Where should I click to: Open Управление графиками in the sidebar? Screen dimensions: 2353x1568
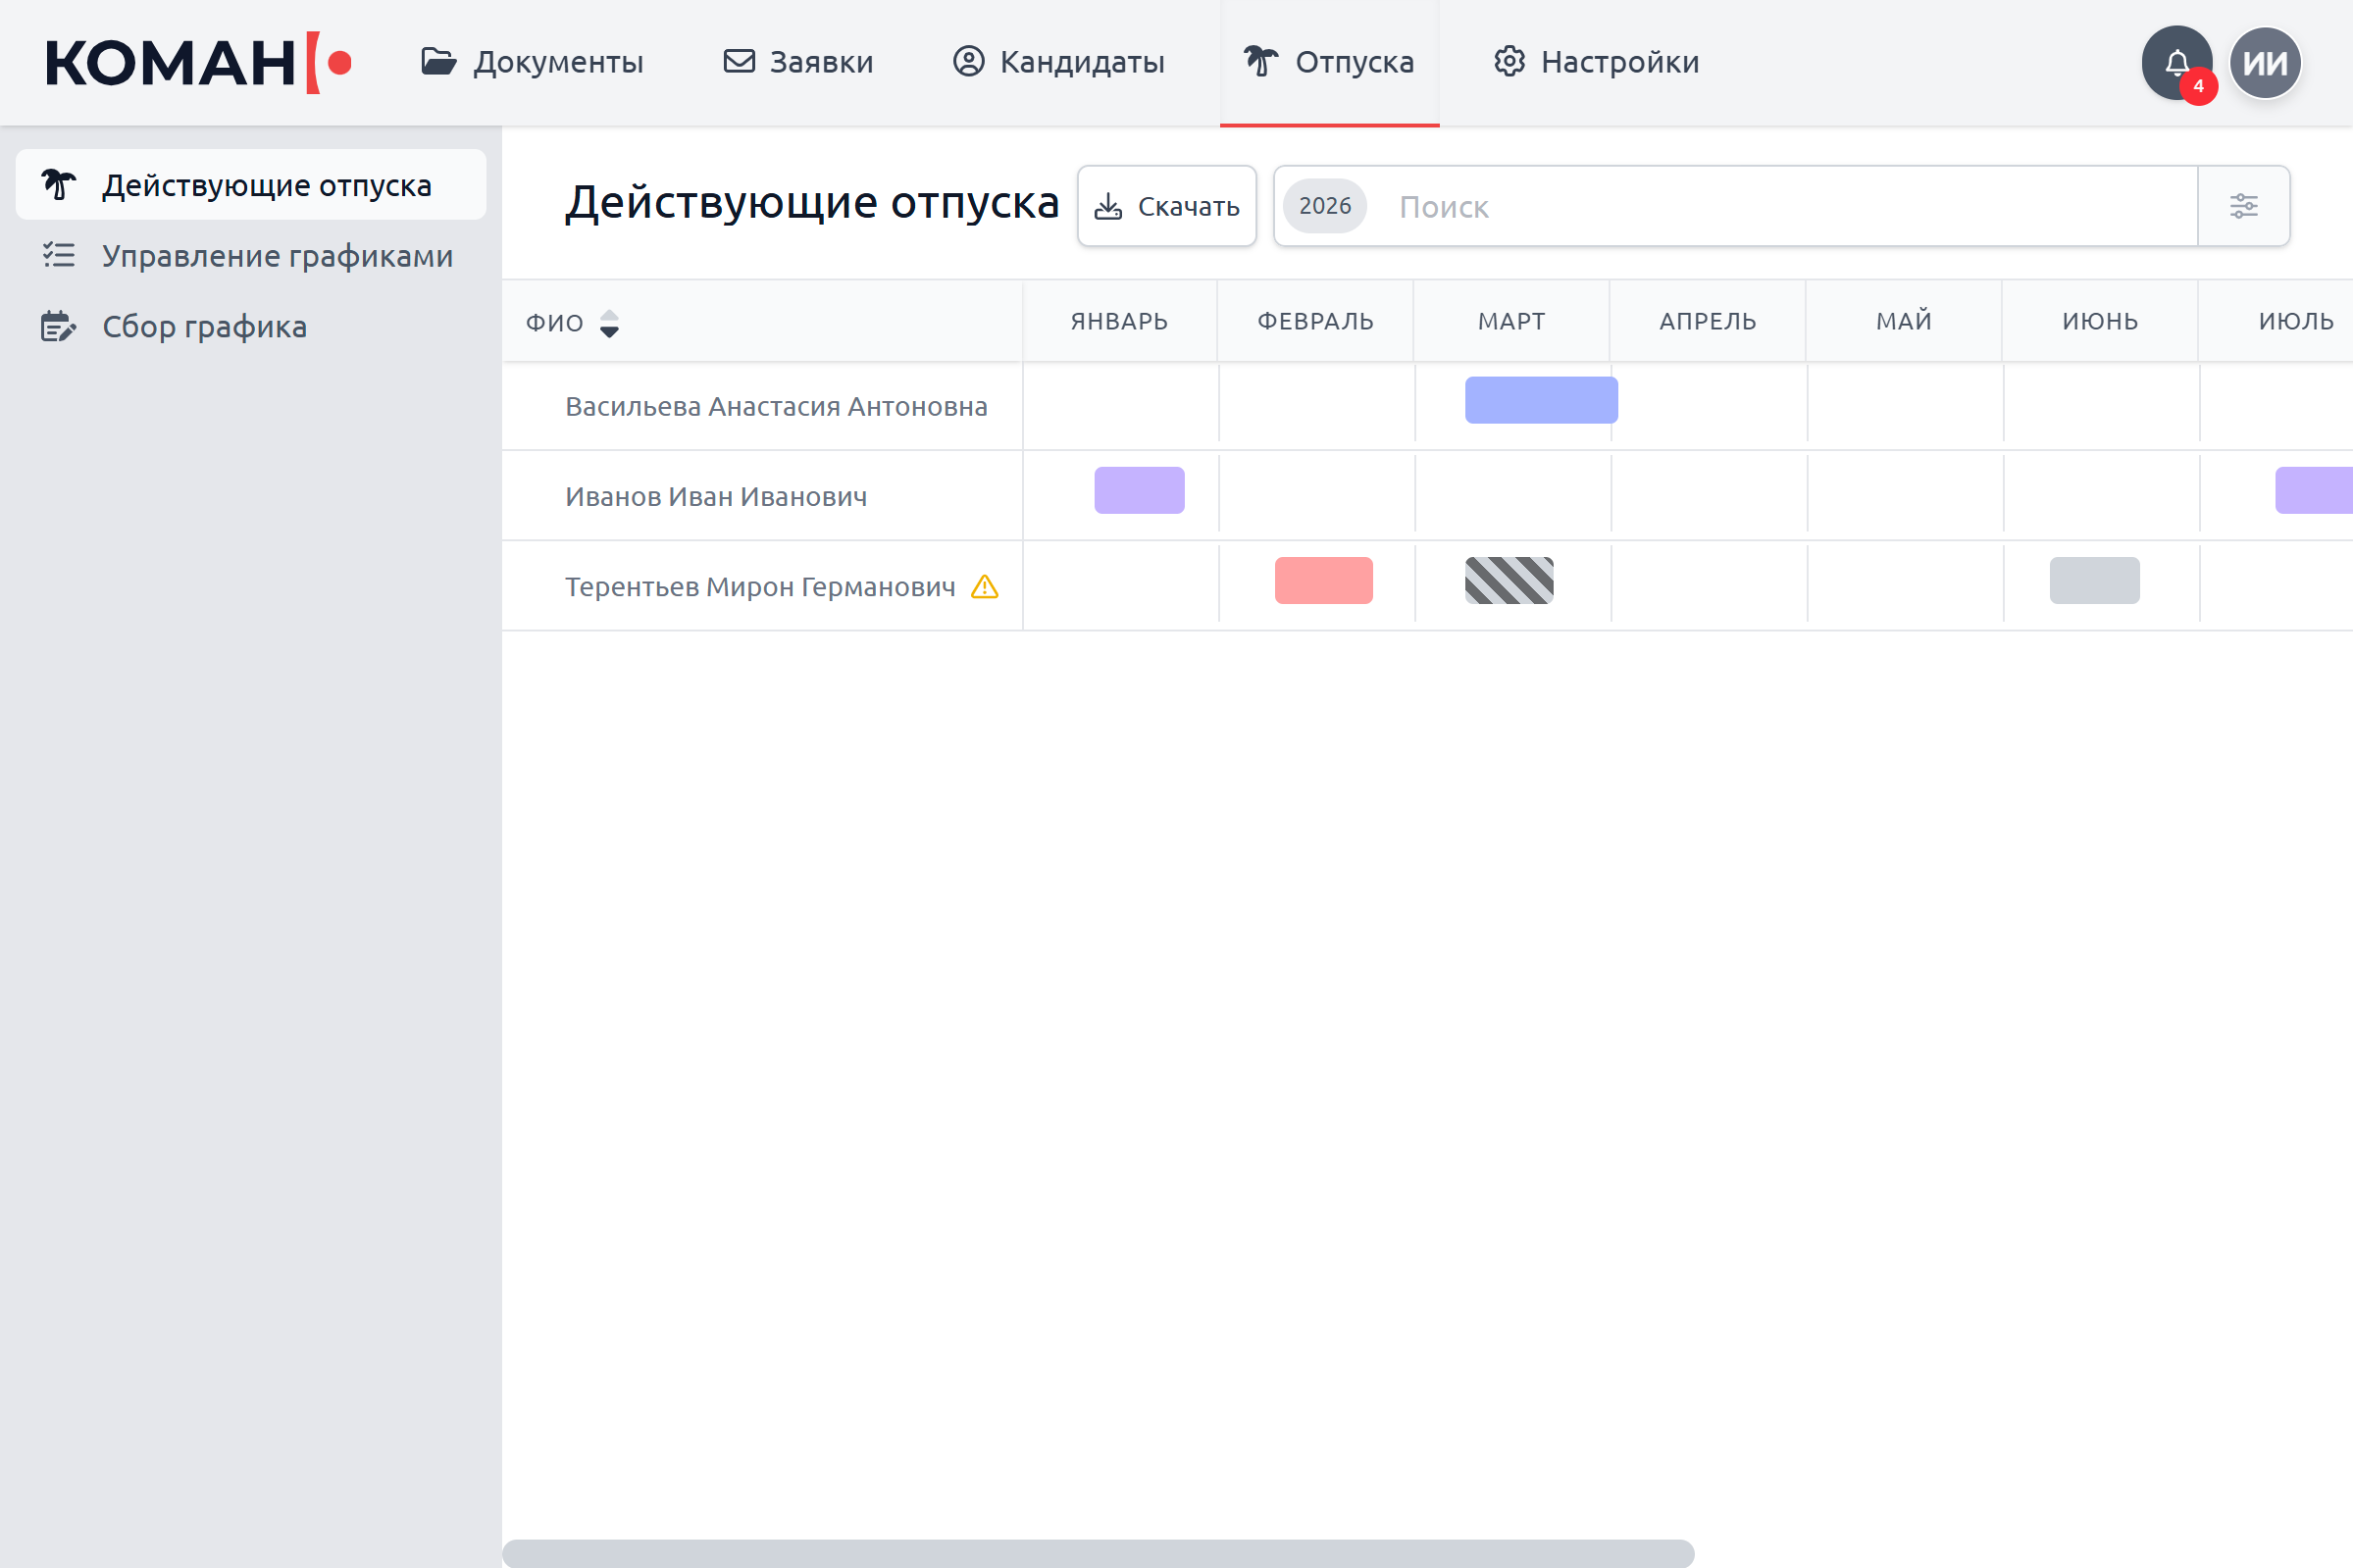pos(277,256)
